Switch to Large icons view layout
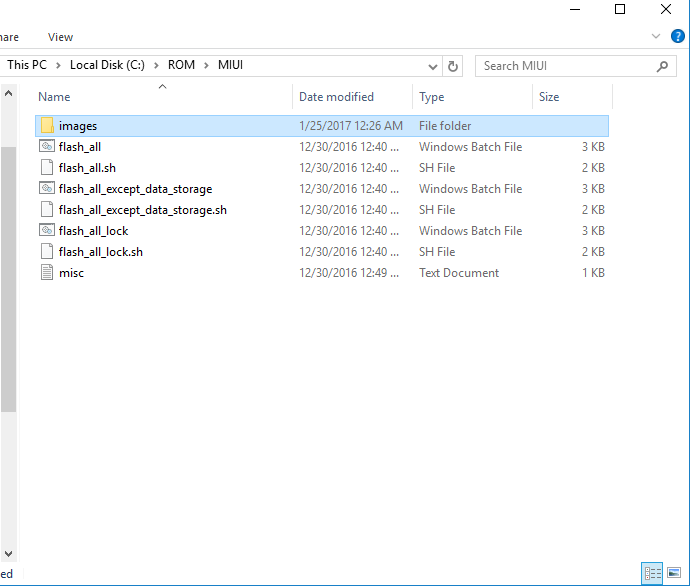The width and height of the screenshot is (692, 588). (674, 573)
